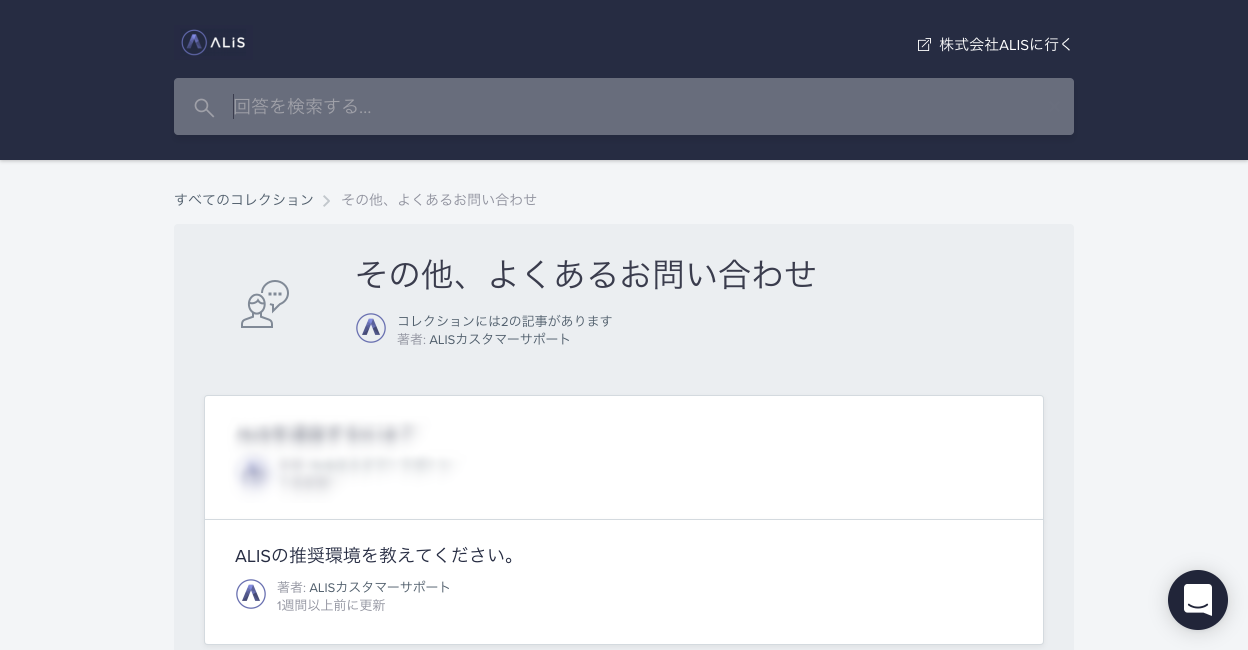Click the large その他、よくあるお問い合わせ heading
This screenshot has width=1248, height=650.
coord(586,274)
